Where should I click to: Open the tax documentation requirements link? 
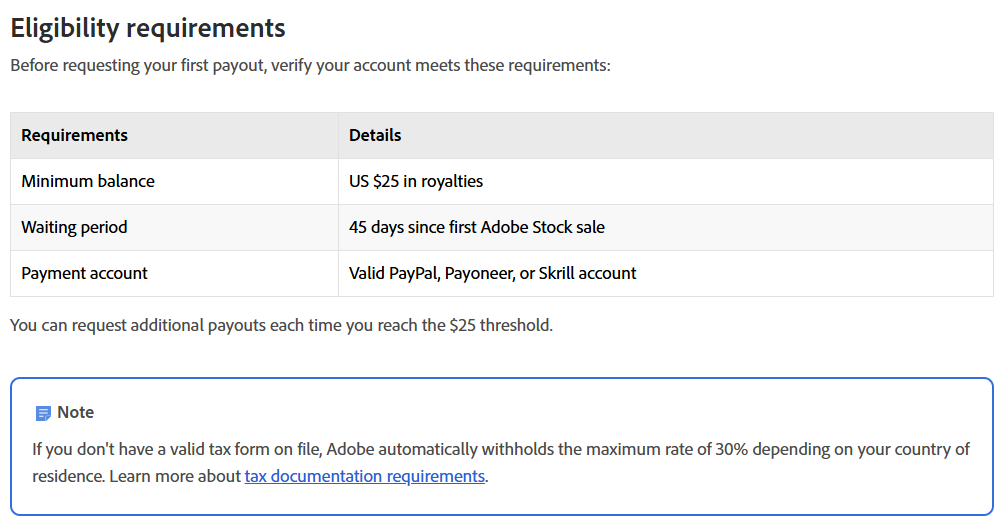point(364,476)
